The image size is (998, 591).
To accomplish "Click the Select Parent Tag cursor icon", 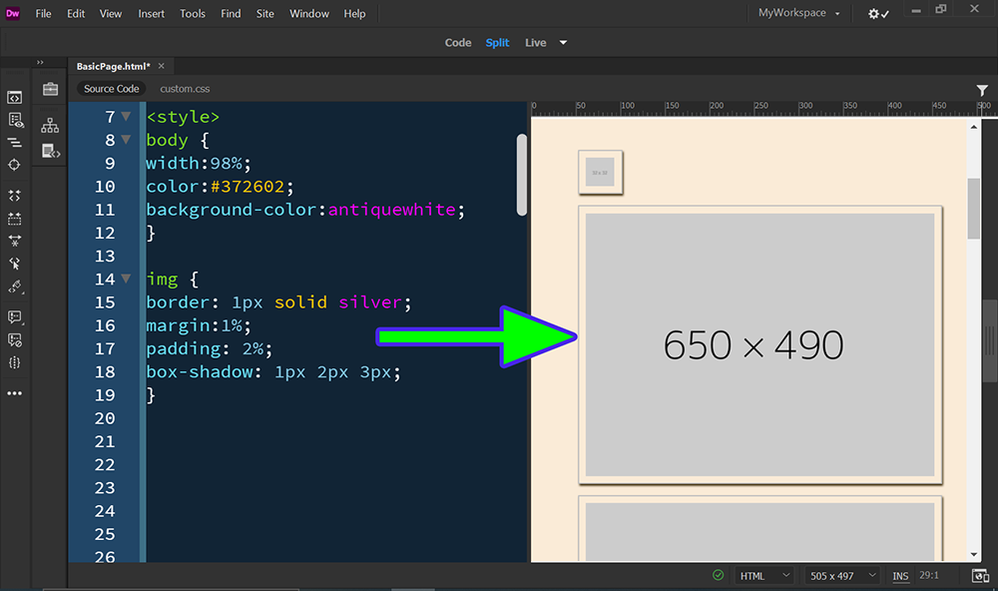I will click(15, 263).
